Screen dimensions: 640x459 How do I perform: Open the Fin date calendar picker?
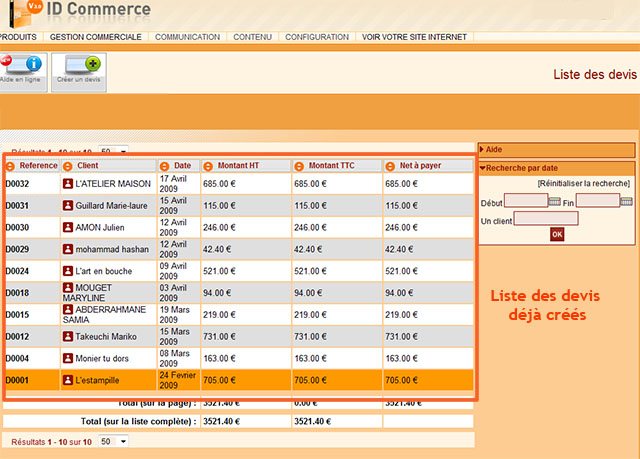627,201
